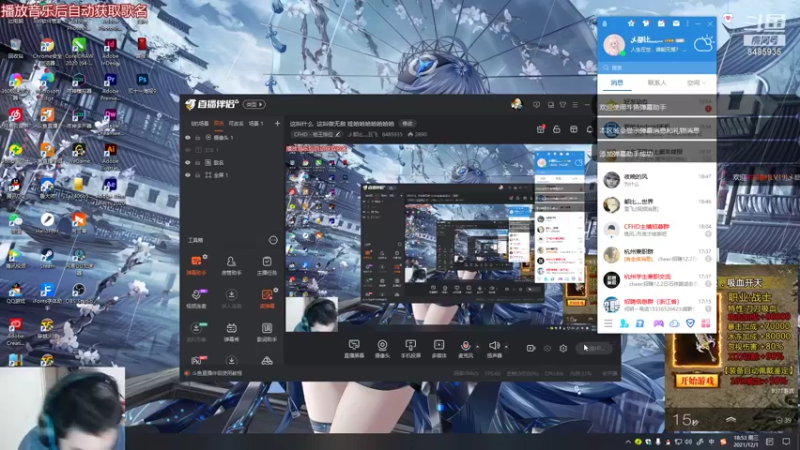Add a 多媒体 multimedia source
800x450 pixels.
[439, 348]
